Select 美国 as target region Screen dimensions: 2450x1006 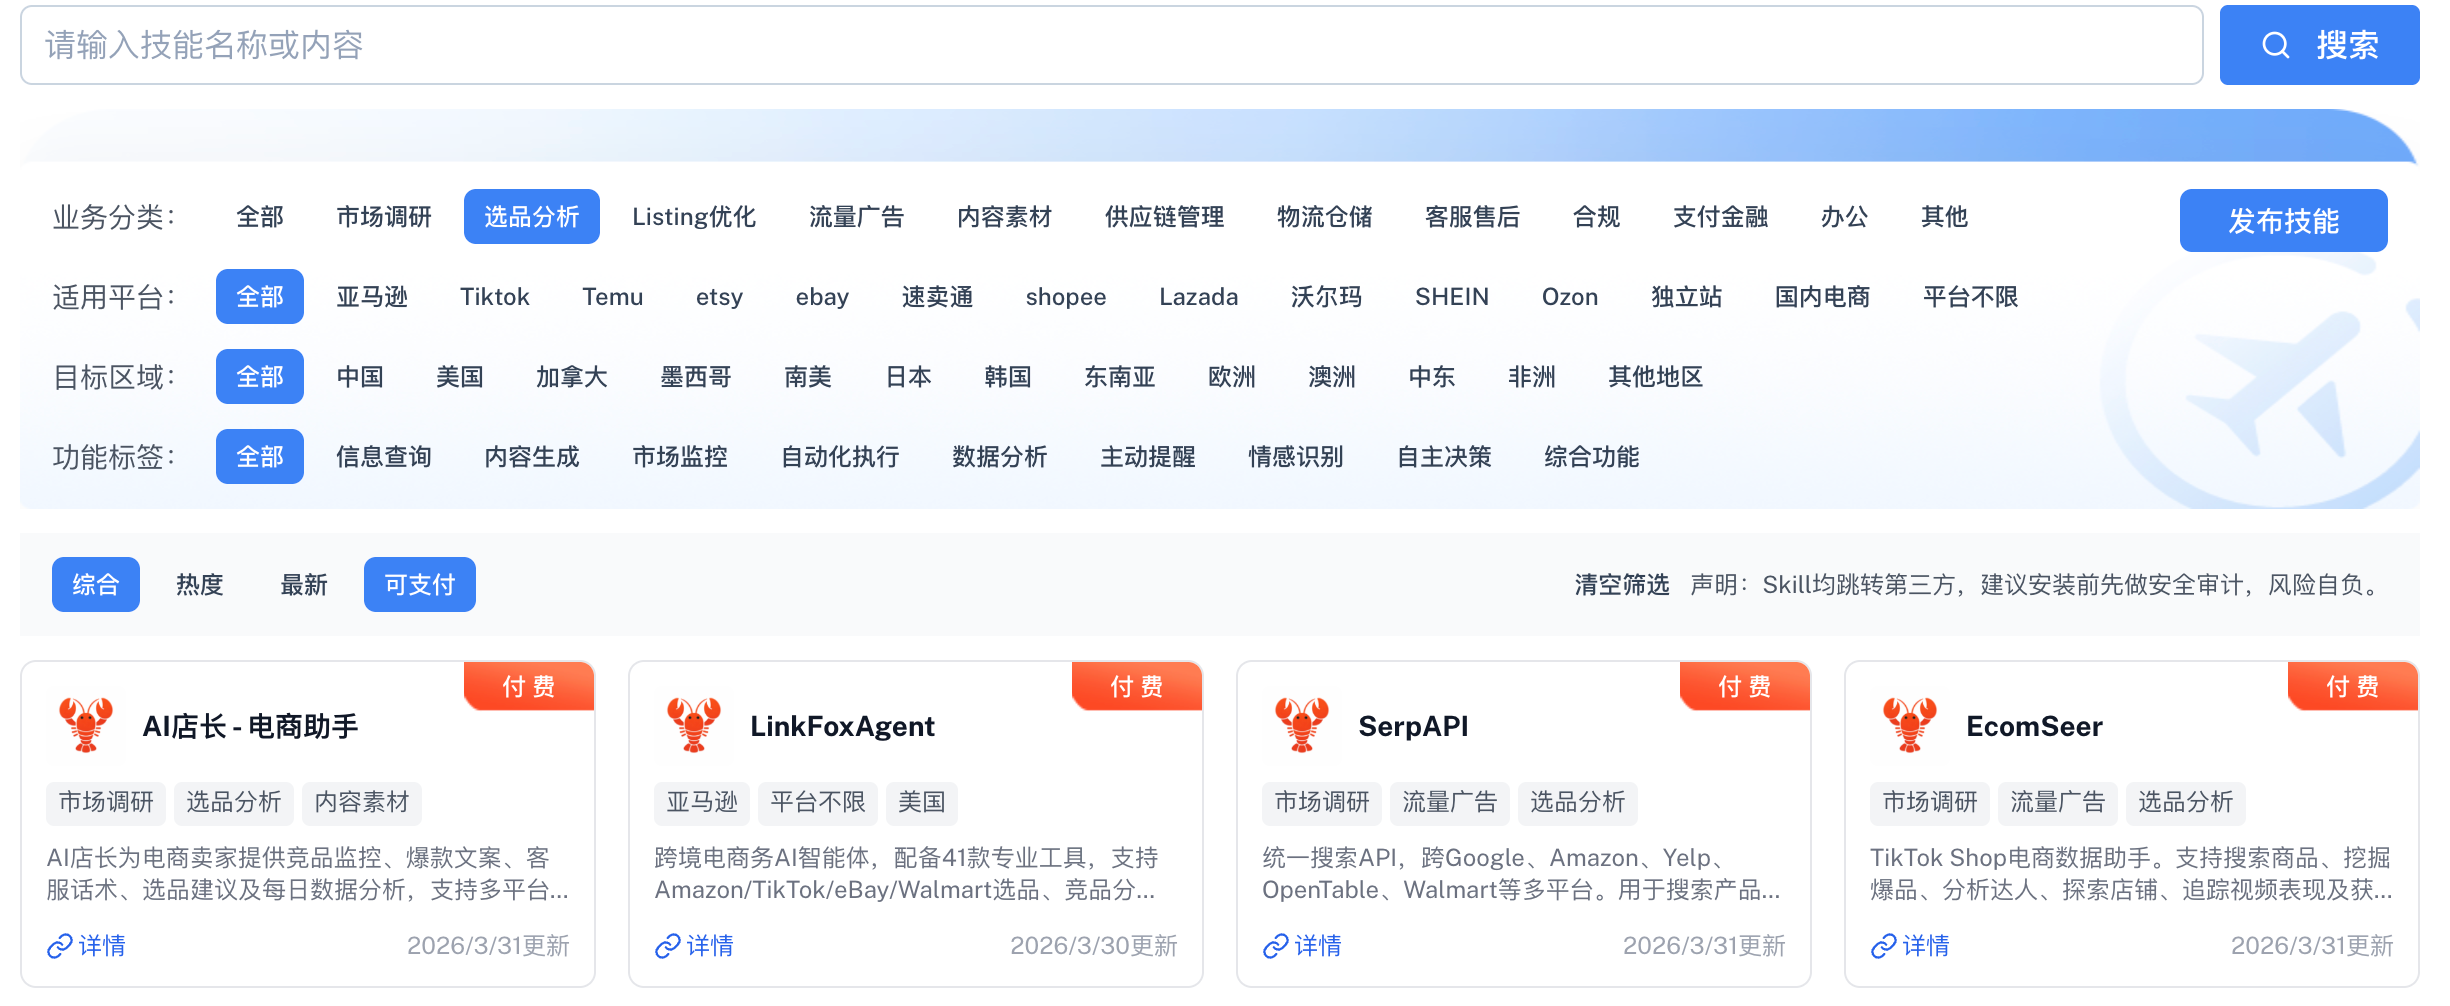coord(459,377)
